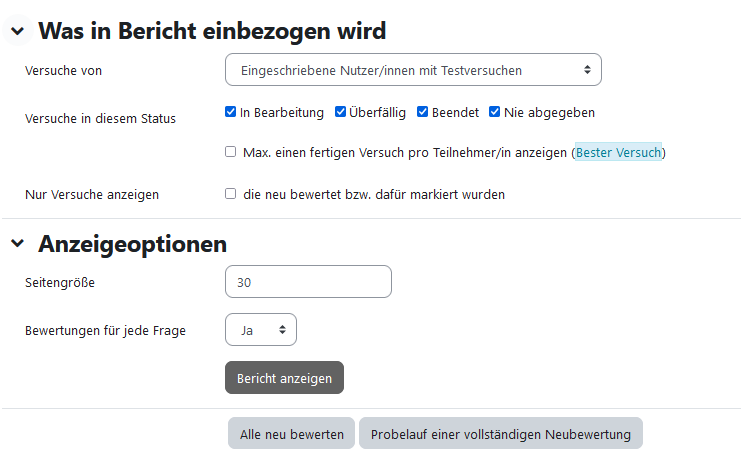Collapse the 'Was in Bericht einbezogen wird' chevron
This screenshot has width=741, height=461.
pyautogui.click(x=17, y=32)
